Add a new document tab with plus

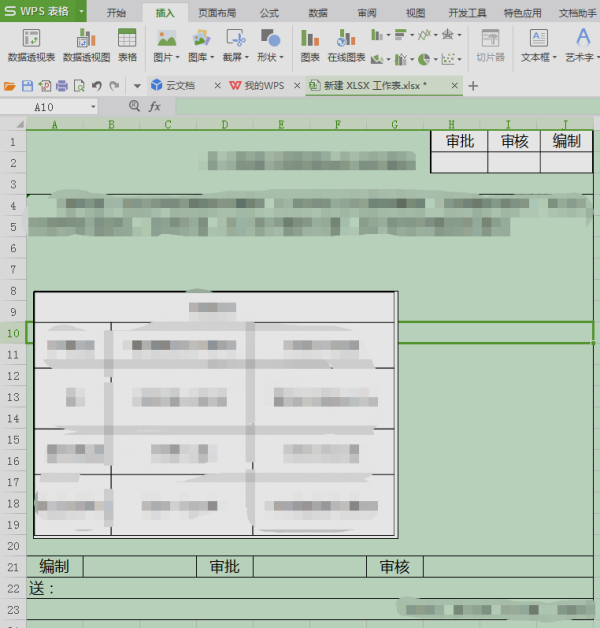(x=473, y=86)
